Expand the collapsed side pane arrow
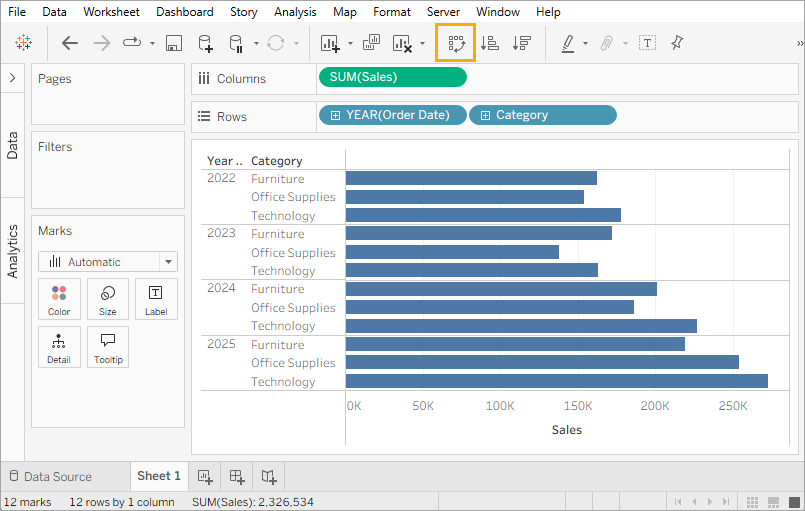This screenshot has width=805, height=511. pos(12,77)
